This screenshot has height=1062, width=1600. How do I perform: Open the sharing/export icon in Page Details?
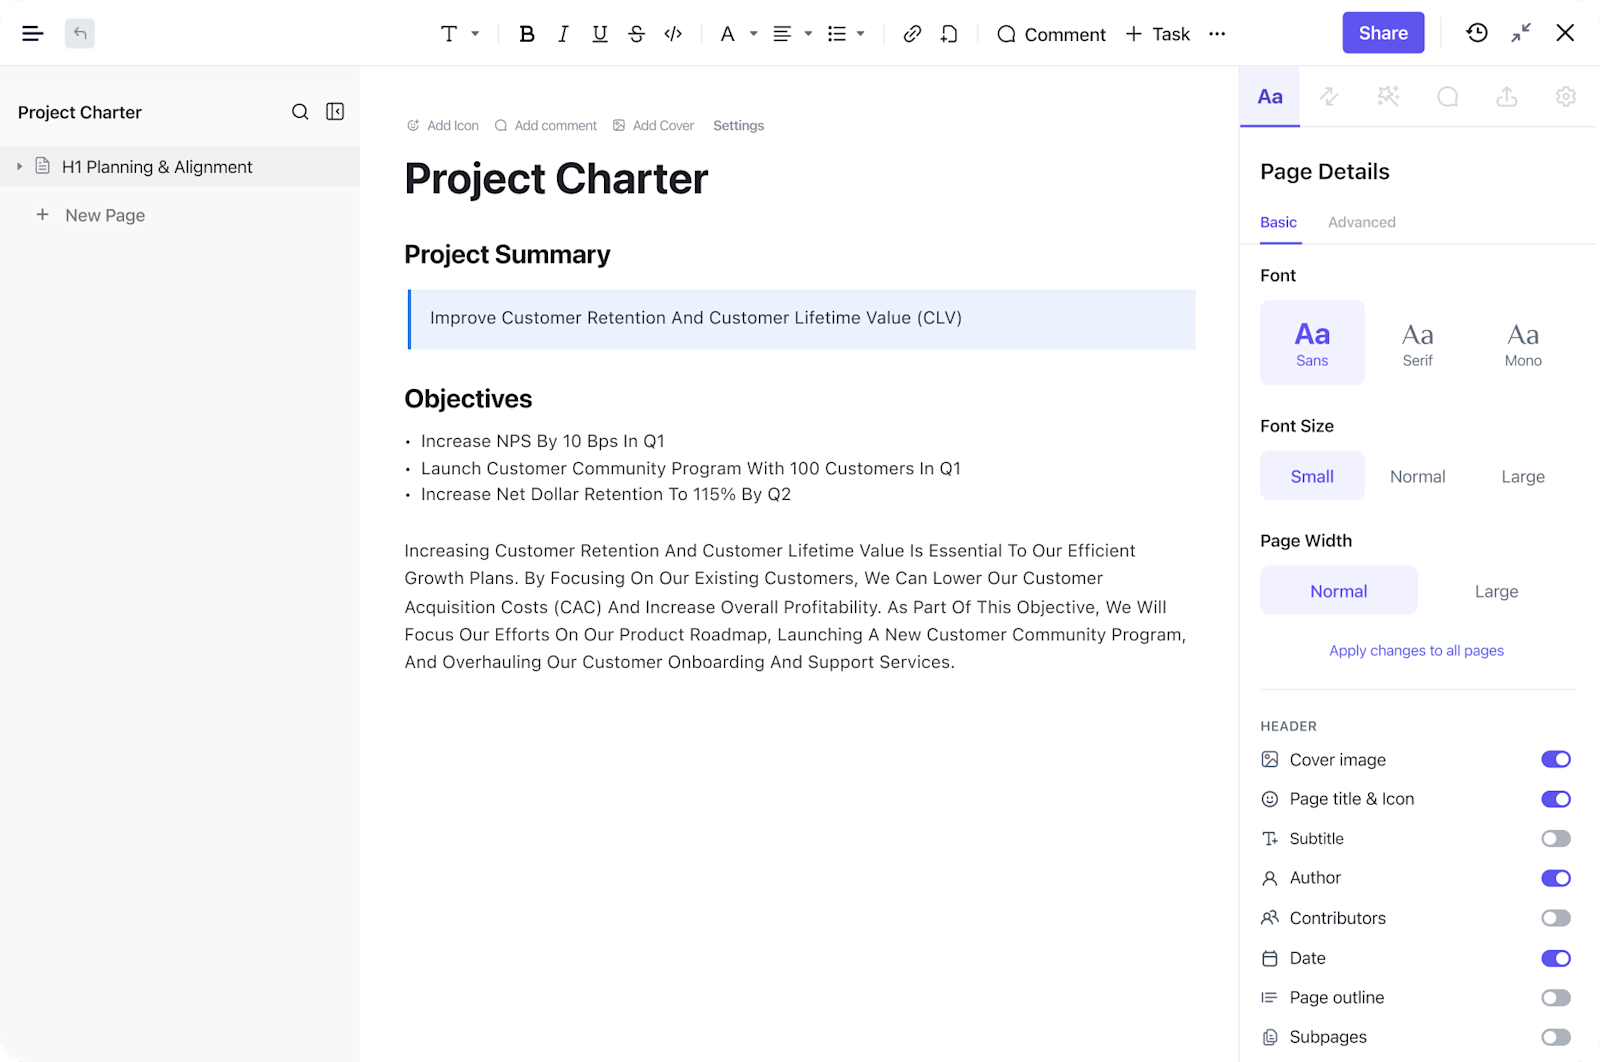click(1506, 96)
